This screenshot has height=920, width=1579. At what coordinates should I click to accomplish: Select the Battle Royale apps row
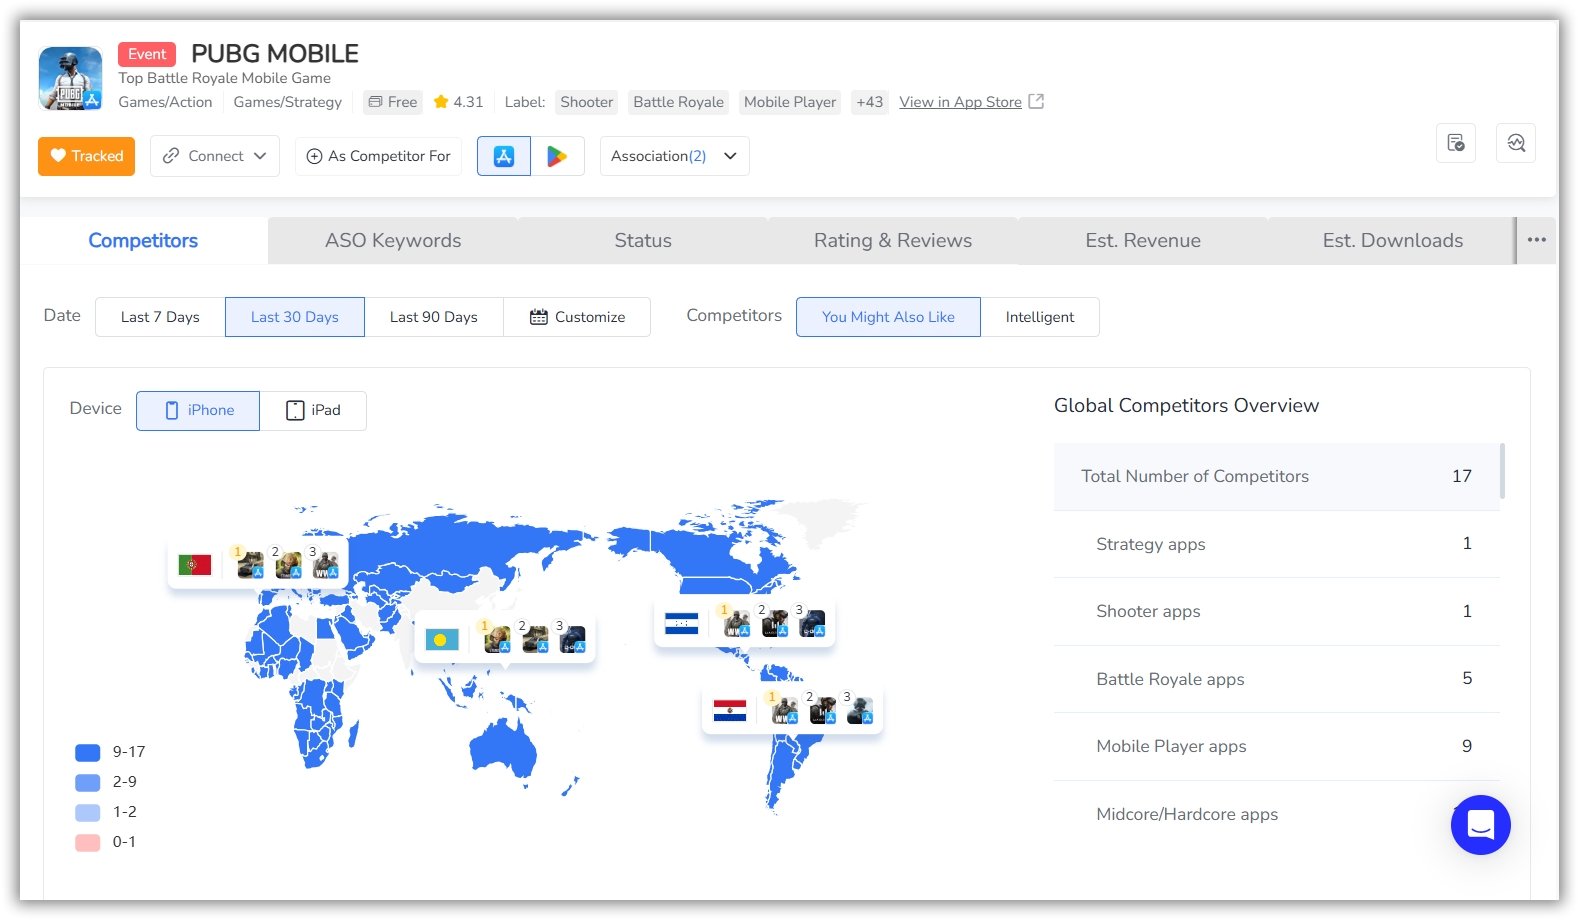1278,679
